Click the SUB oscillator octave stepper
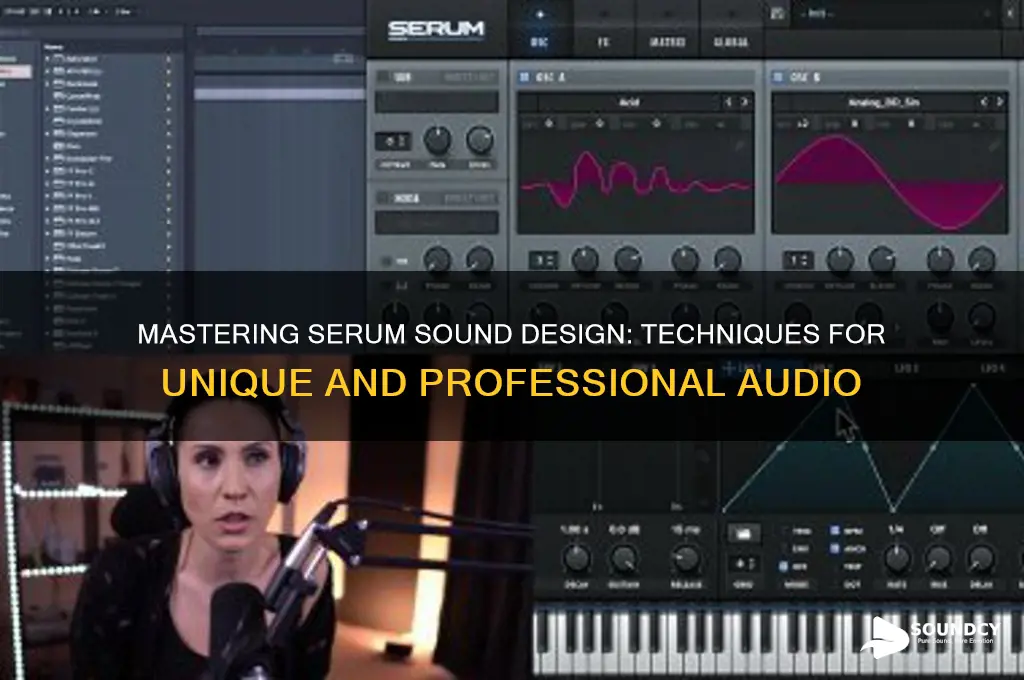Viewport: 1024px width, 680px height. click(392, 141)
